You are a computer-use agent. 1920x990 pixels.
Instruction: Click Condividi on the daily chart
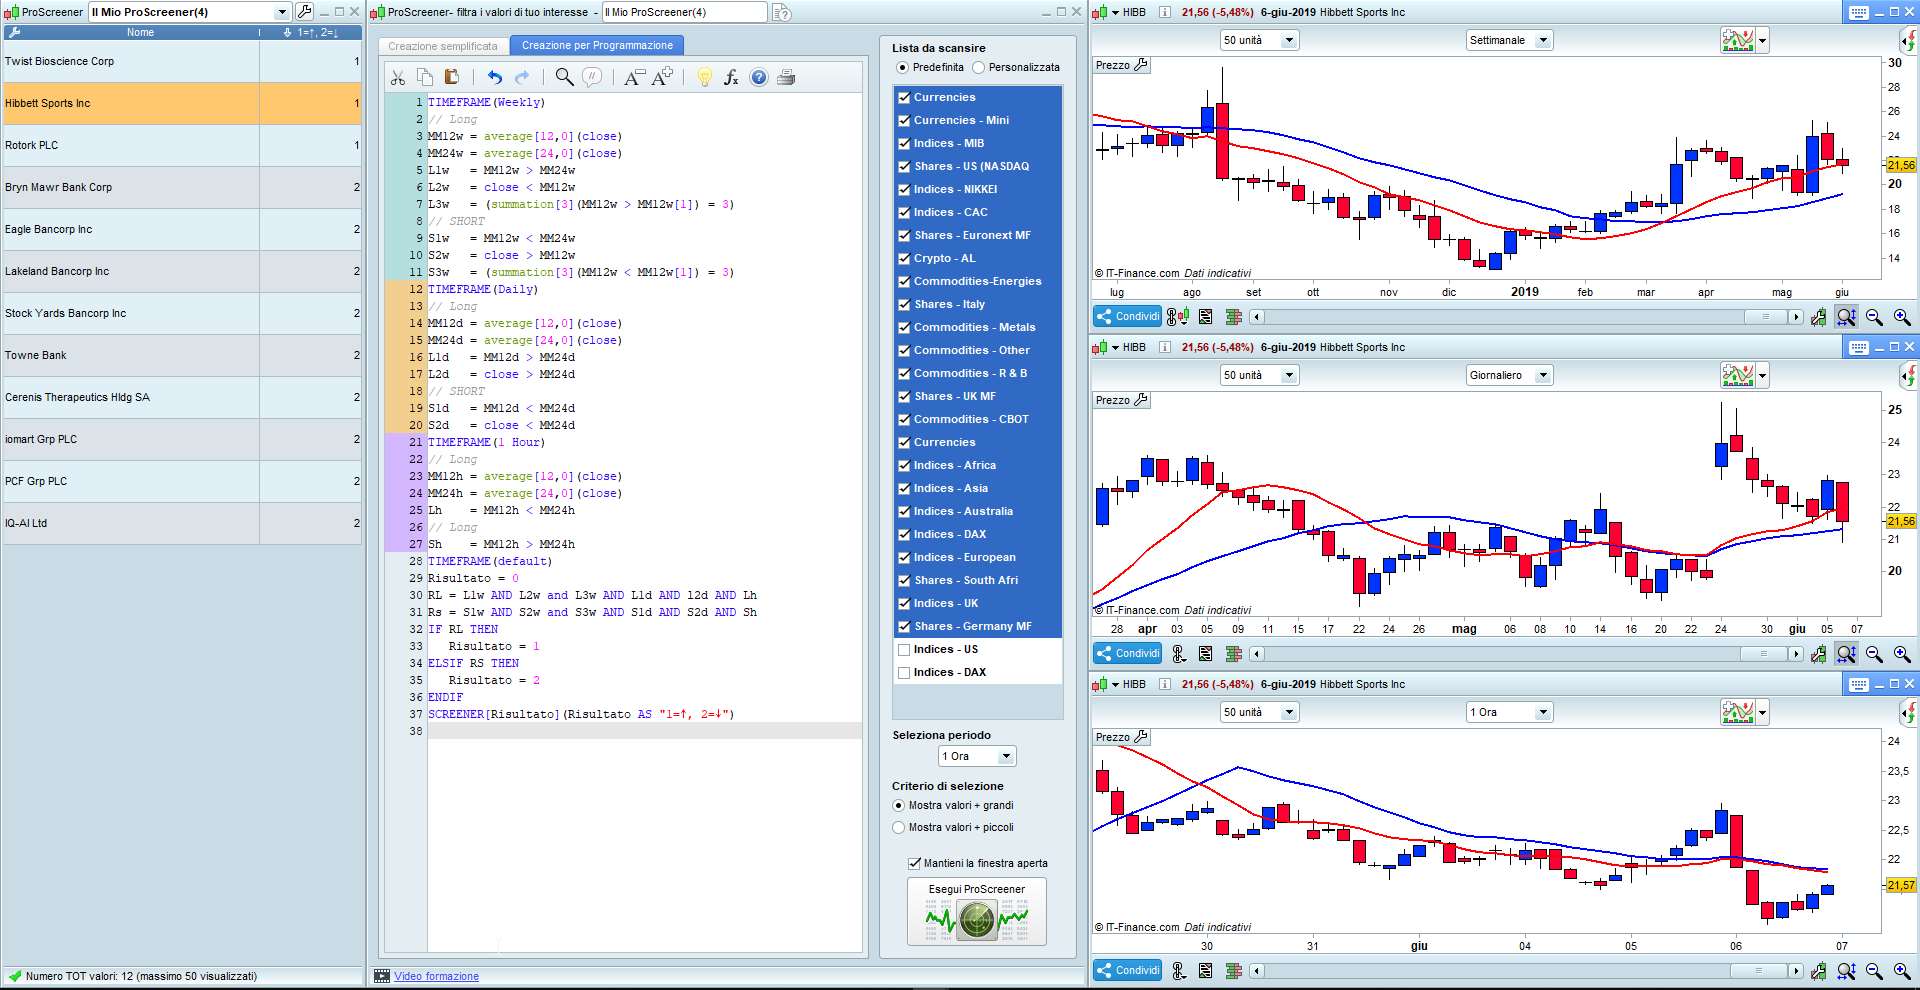pos(1128,654)
